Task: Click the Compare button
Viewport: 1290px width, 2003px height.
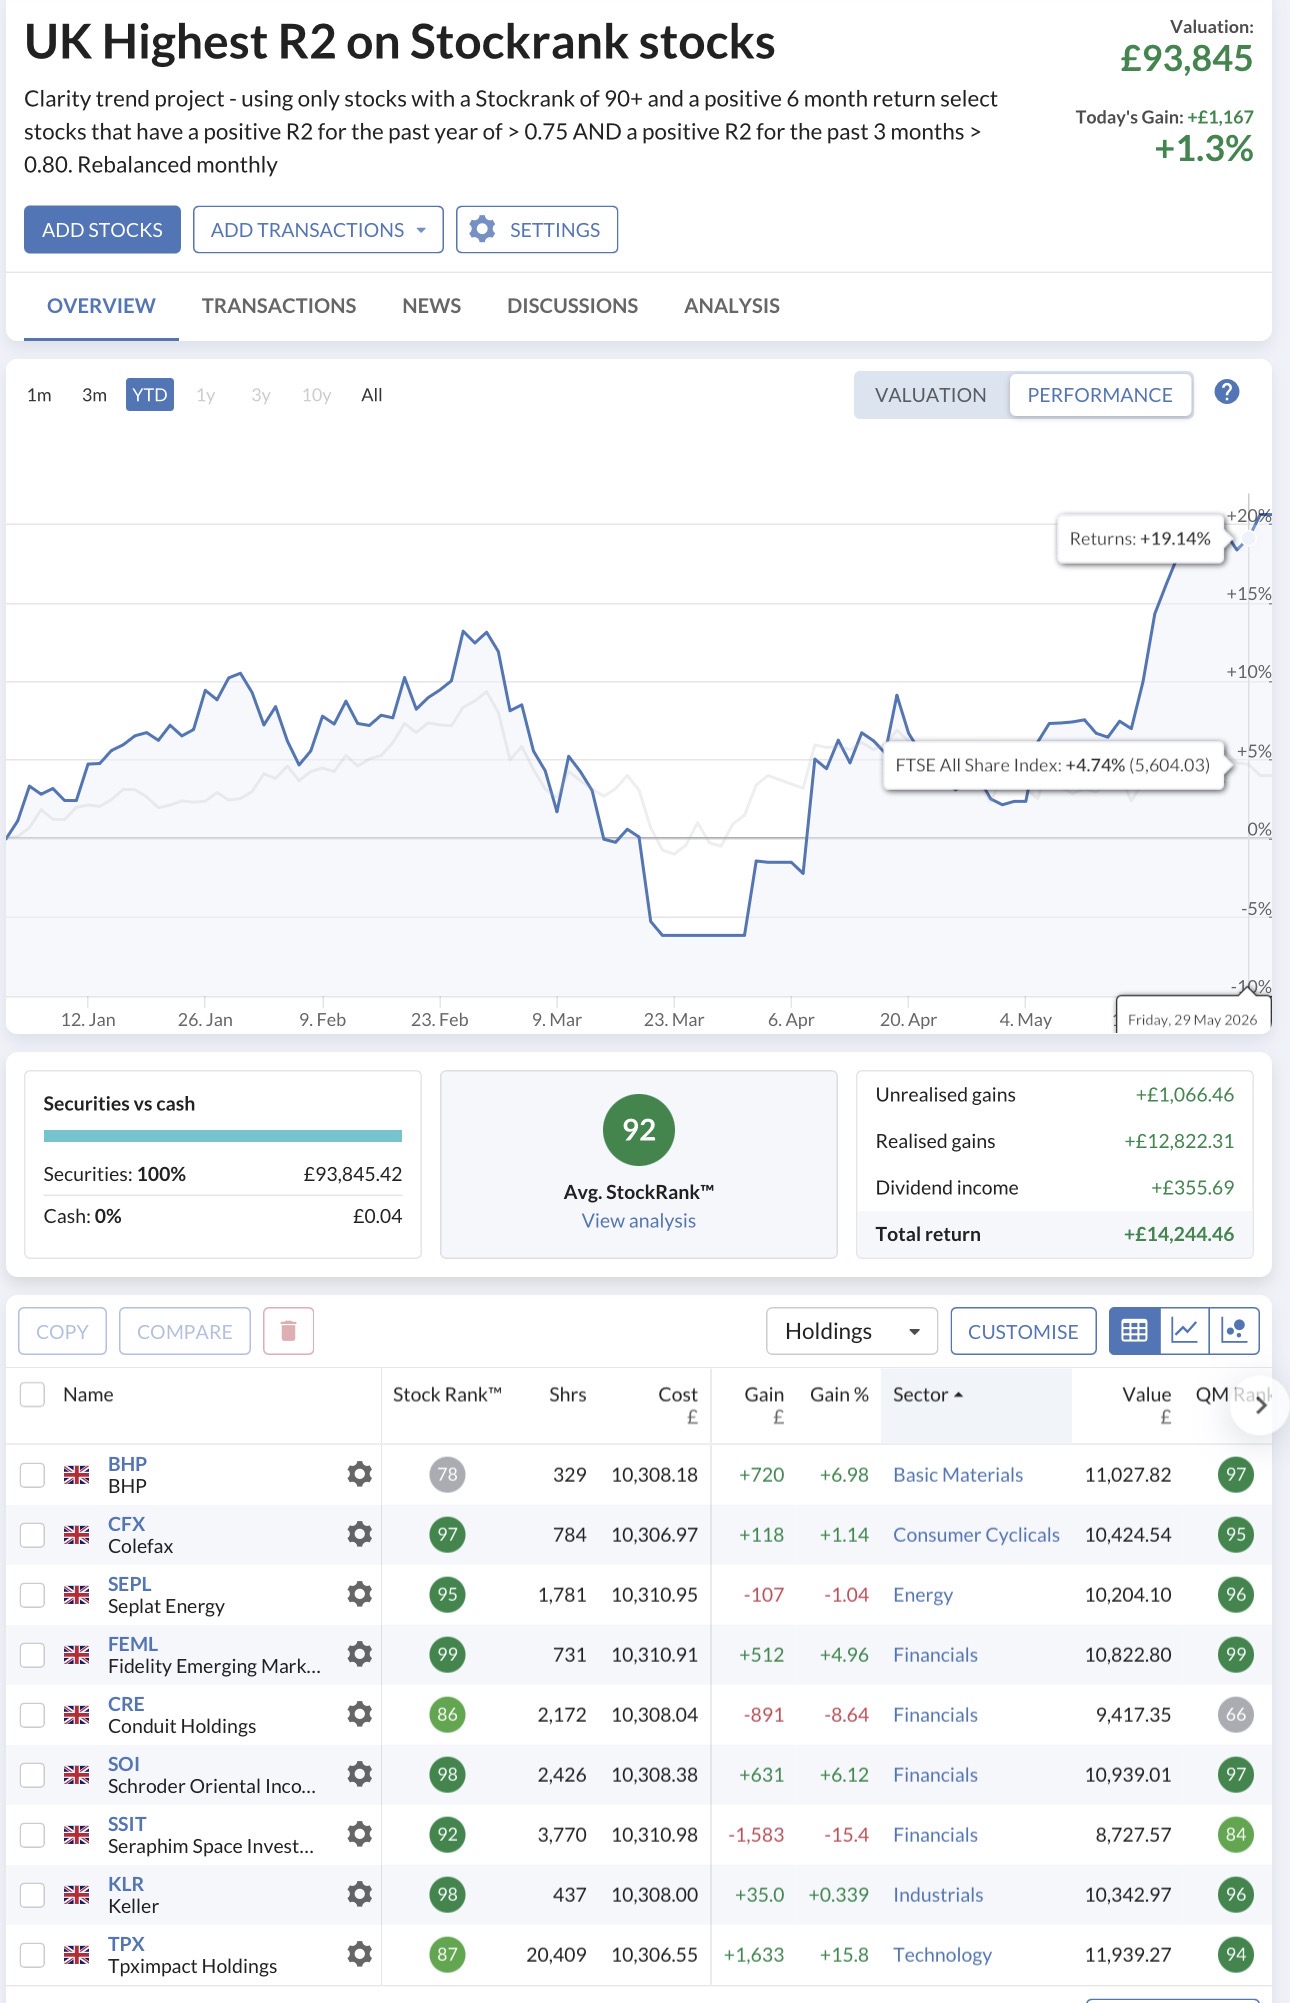Action: (185, 1331)
